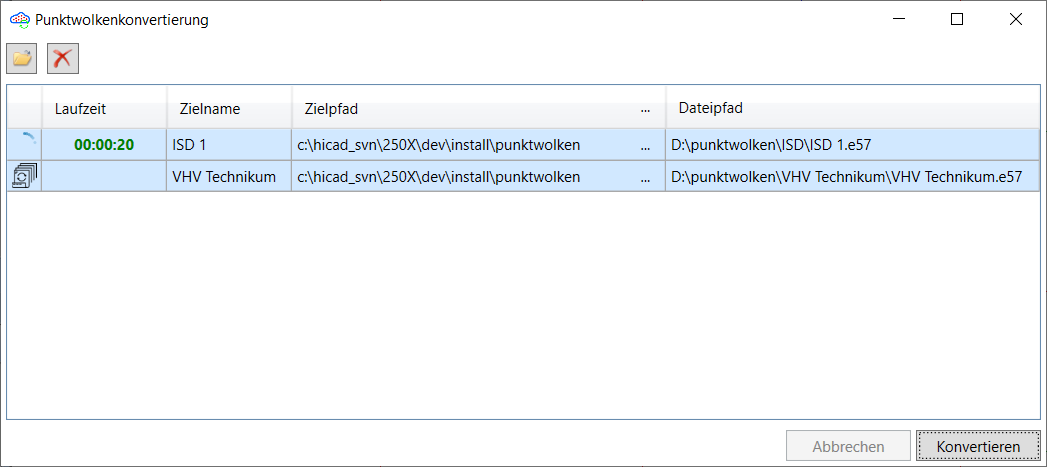Sort by the Zielname column header
Image resolution: width=1047 pixels, height=467 pixels.
click(209, 108)
